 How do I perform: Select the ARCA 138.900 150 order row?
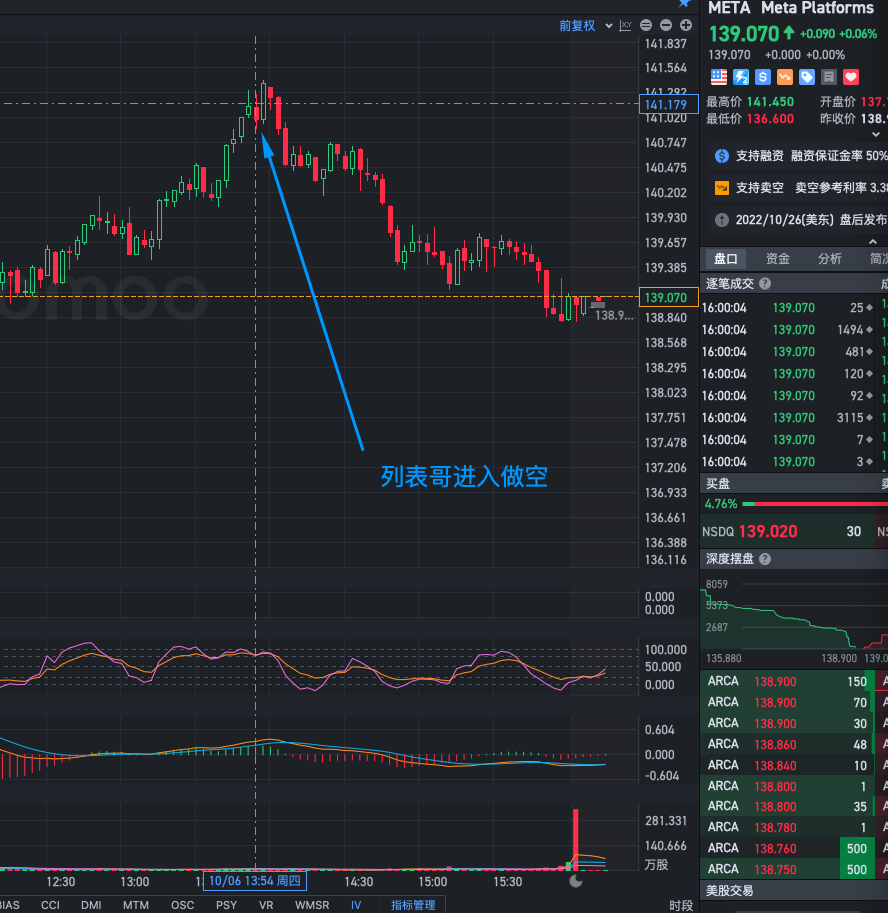[787, 681]
